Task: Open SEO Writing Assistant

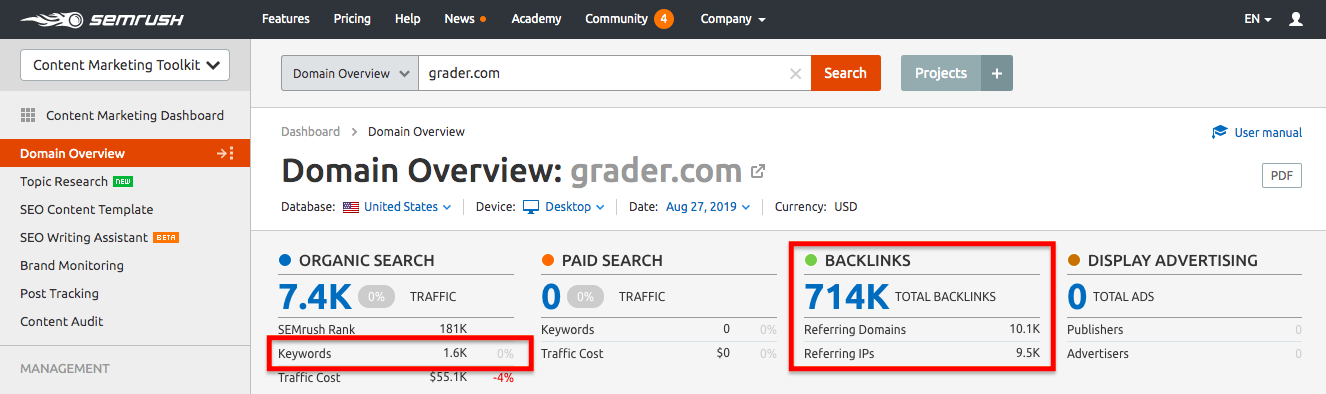Action: point(83,237)
